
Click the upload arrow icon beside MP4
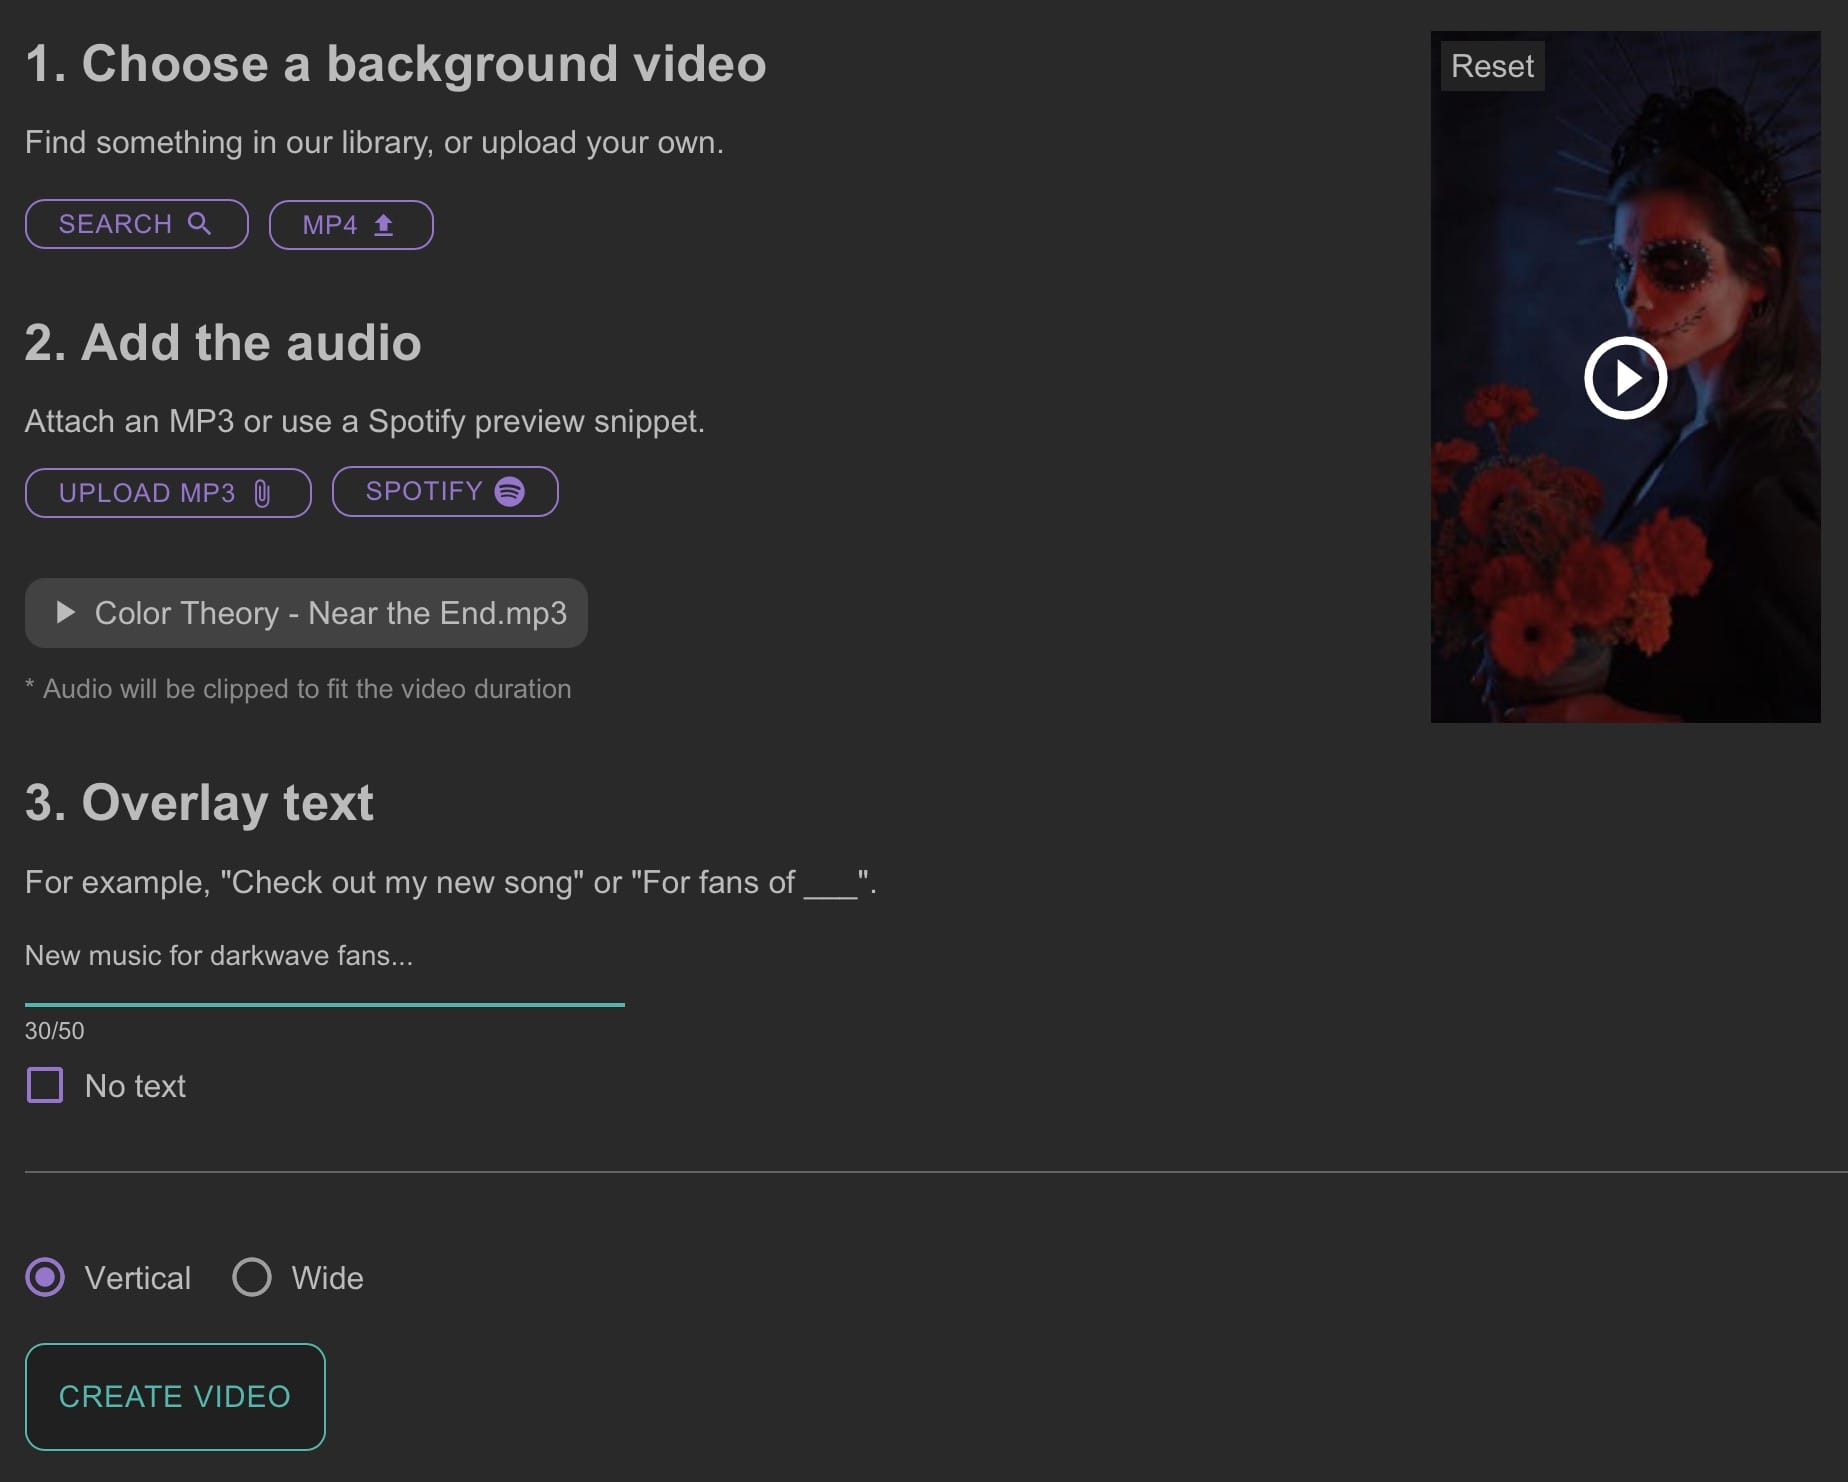383,225
